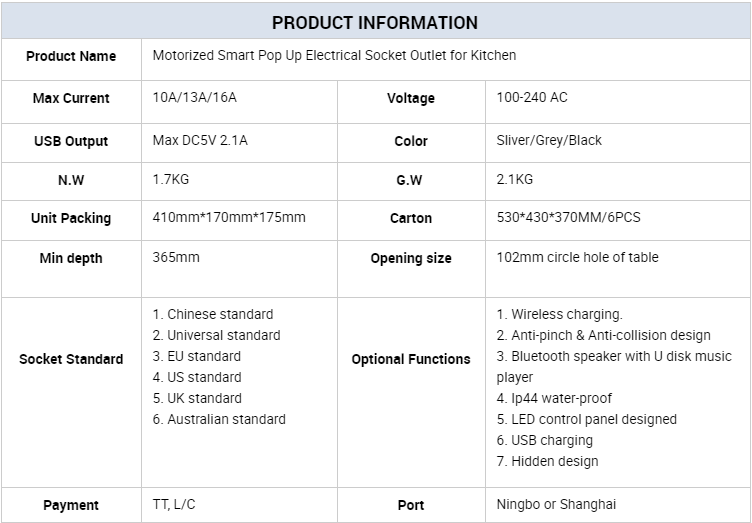
Task: Click the 530*430*370MM/6PCS carton value
Action: (567, 217)
